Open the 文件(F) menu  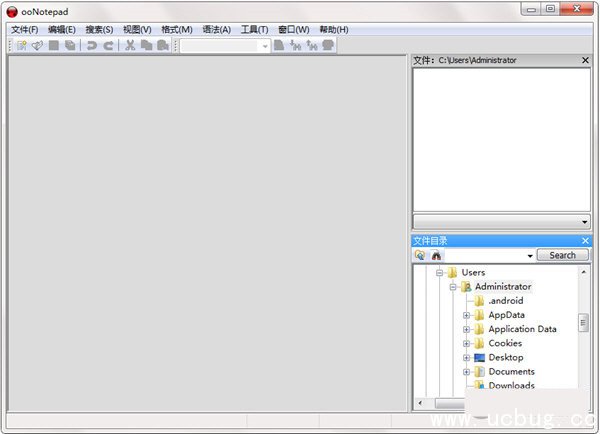click(x=25, y=30)
